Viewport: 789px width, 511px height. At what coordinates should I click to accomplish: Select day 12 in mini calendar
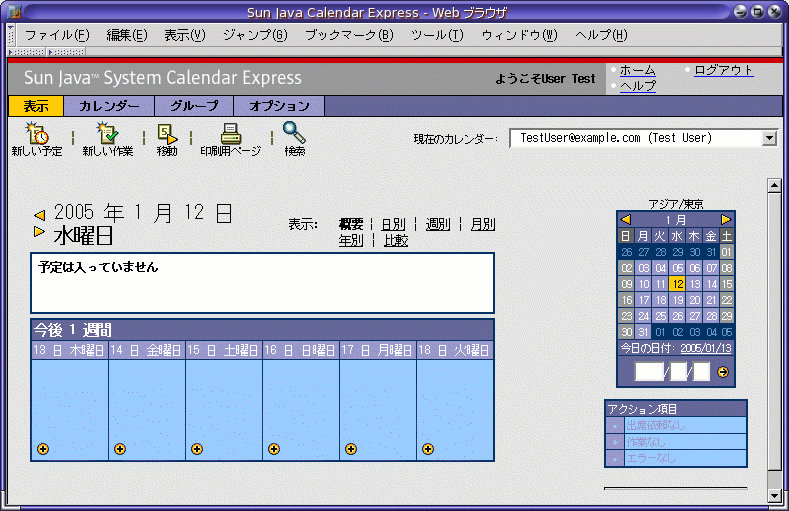tap(678, 284)
